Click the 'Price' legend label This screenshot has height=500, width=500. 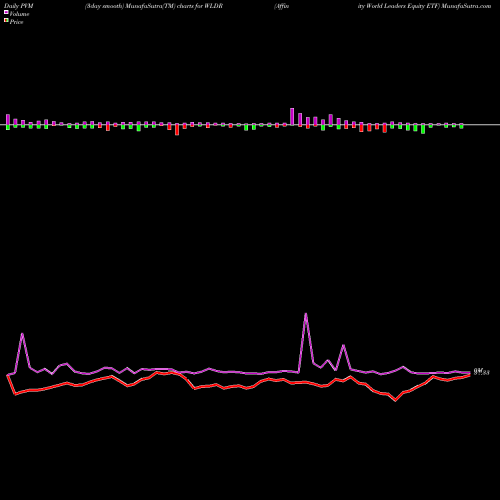coord(16,22)
